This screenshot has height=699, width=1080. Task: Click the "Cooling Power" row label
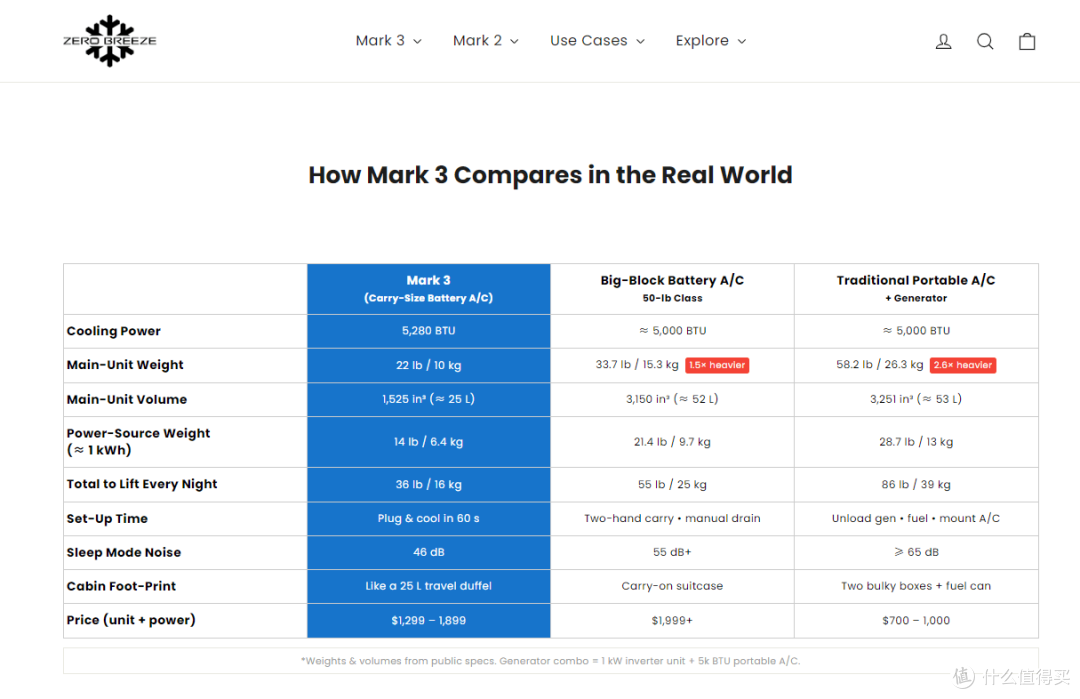114,331
